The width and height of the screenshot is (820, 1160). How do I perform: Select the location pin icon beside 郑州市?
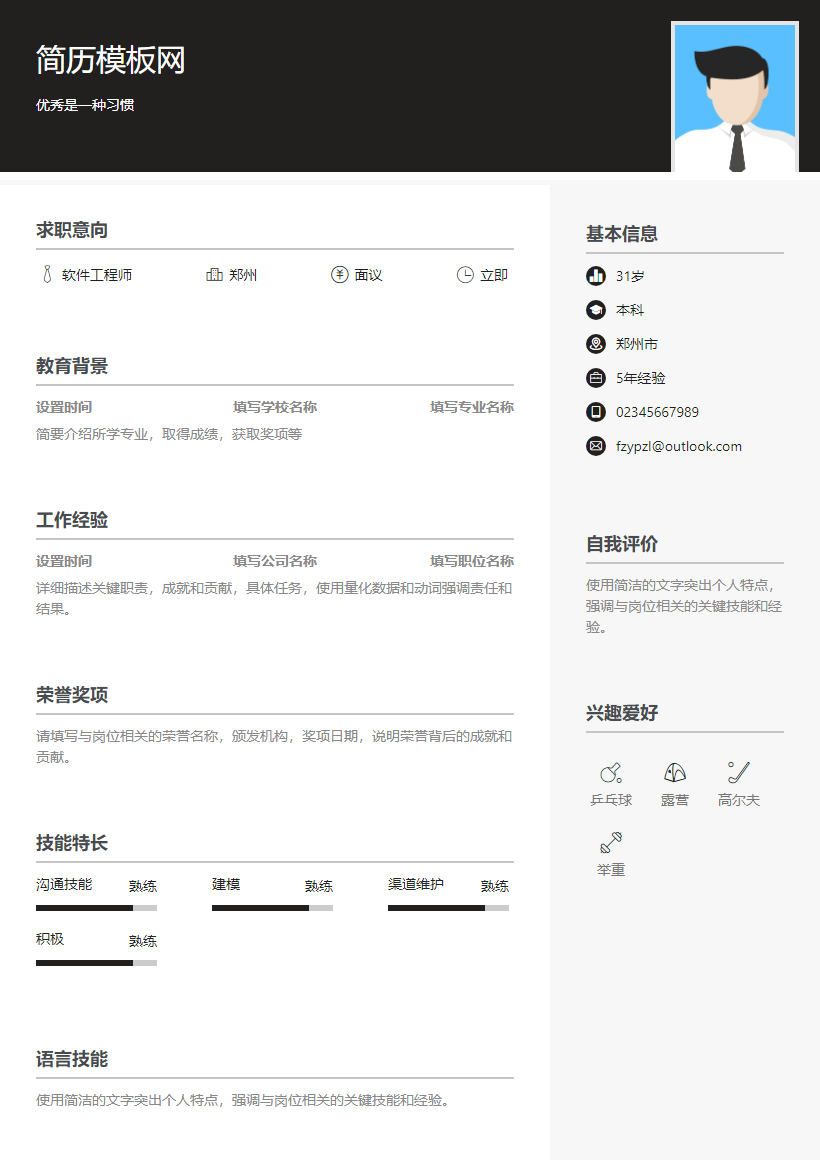(597, 344)
